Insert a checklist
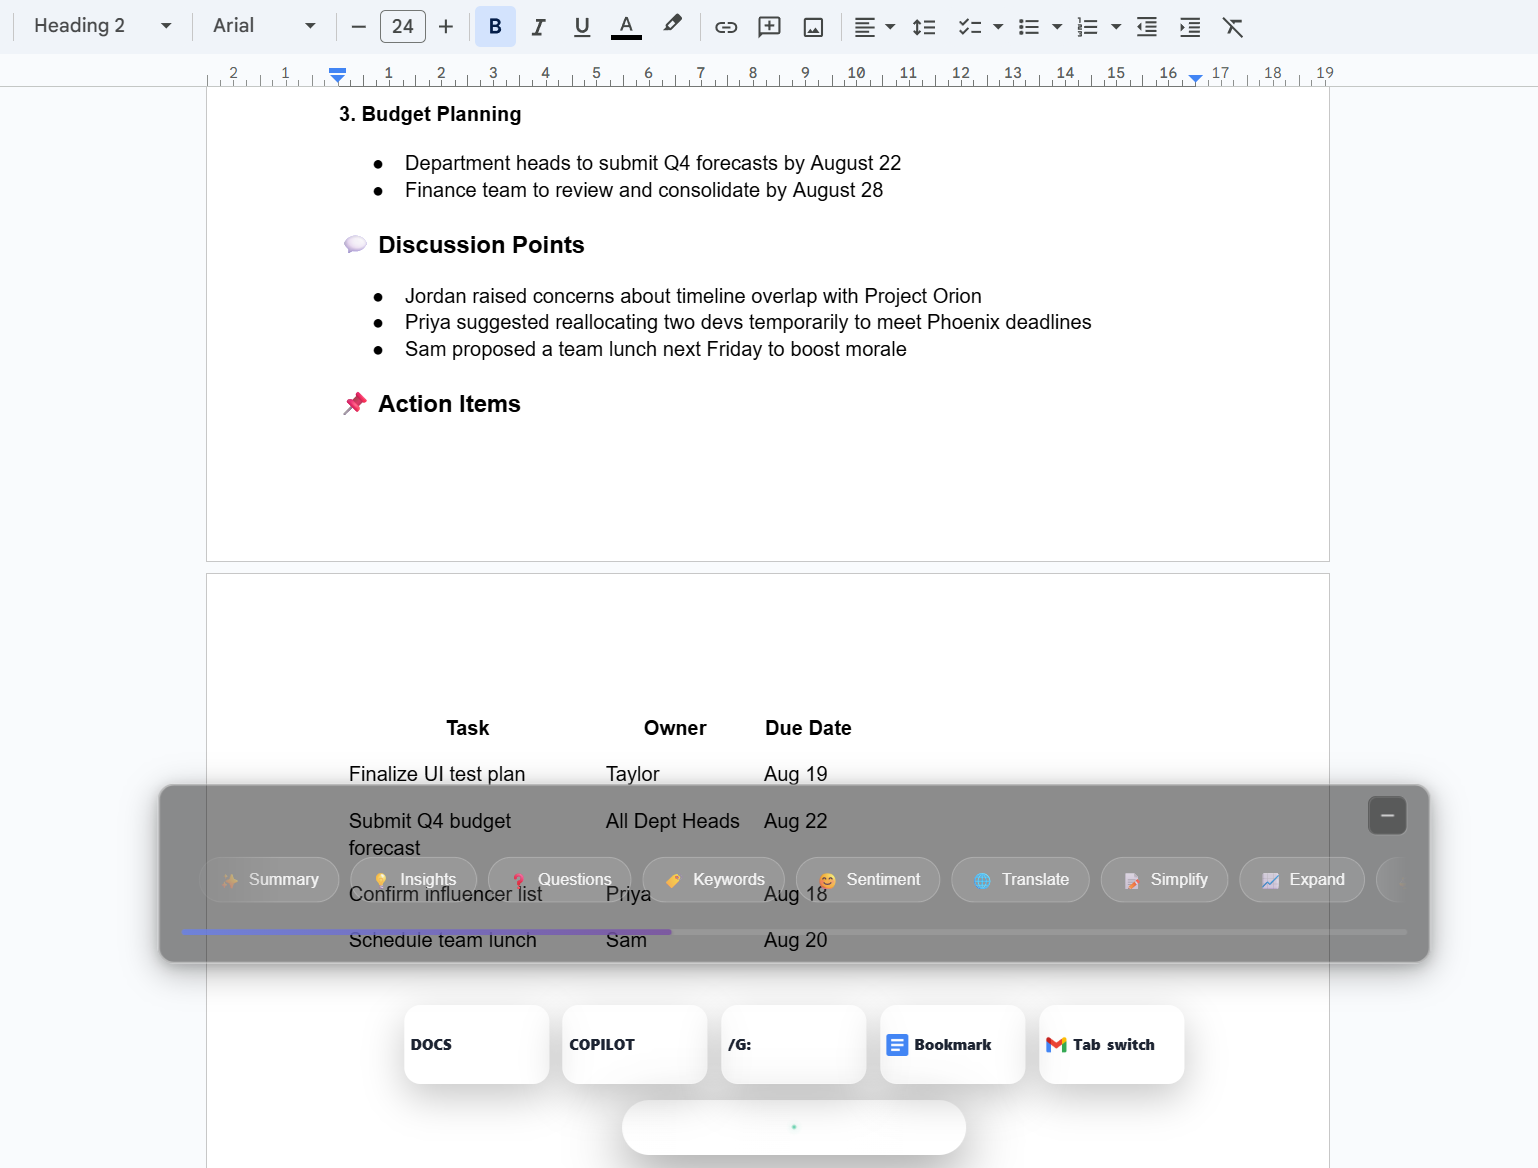This screenshot has width=1538, height=1168. (x=970, y=27)
